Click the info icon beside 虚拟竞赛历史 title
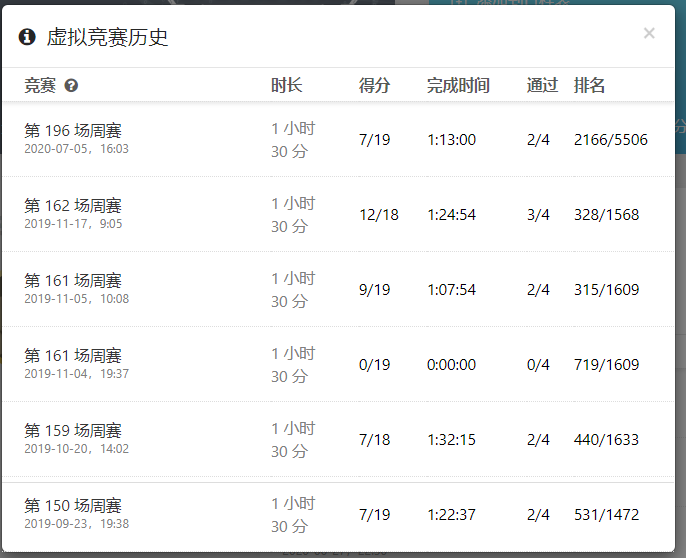The height and width of the screenshot is (558, 686). click(x=27, y=37)
